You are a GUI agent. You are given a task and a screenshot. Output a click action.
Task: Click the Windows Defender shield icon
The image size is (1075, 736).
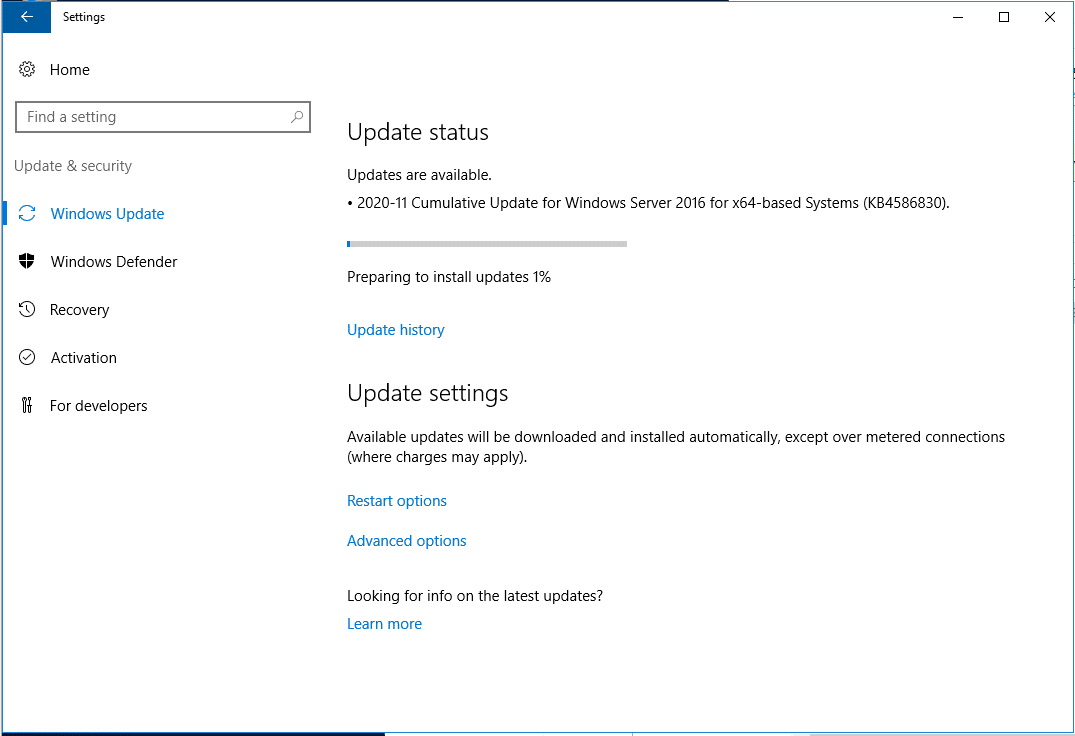27,261
